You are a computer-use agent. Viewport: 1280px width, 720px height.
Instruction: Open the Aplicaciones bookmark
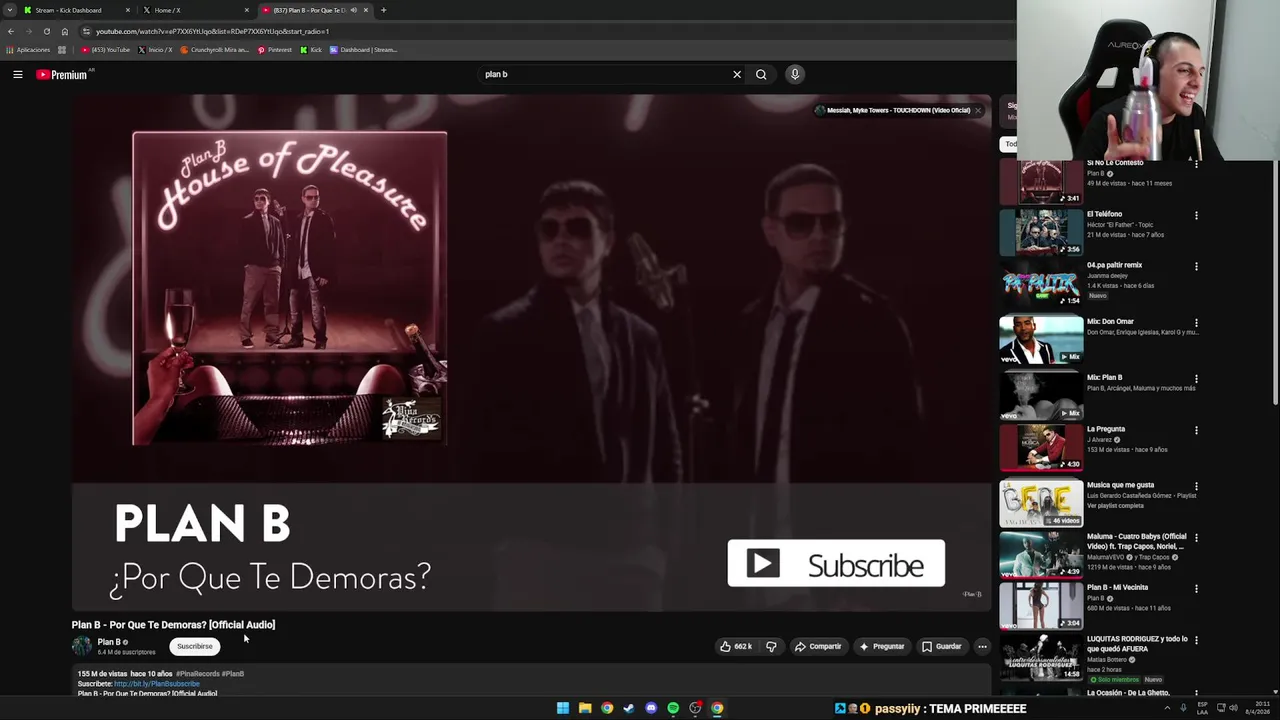tap(28, 49)
